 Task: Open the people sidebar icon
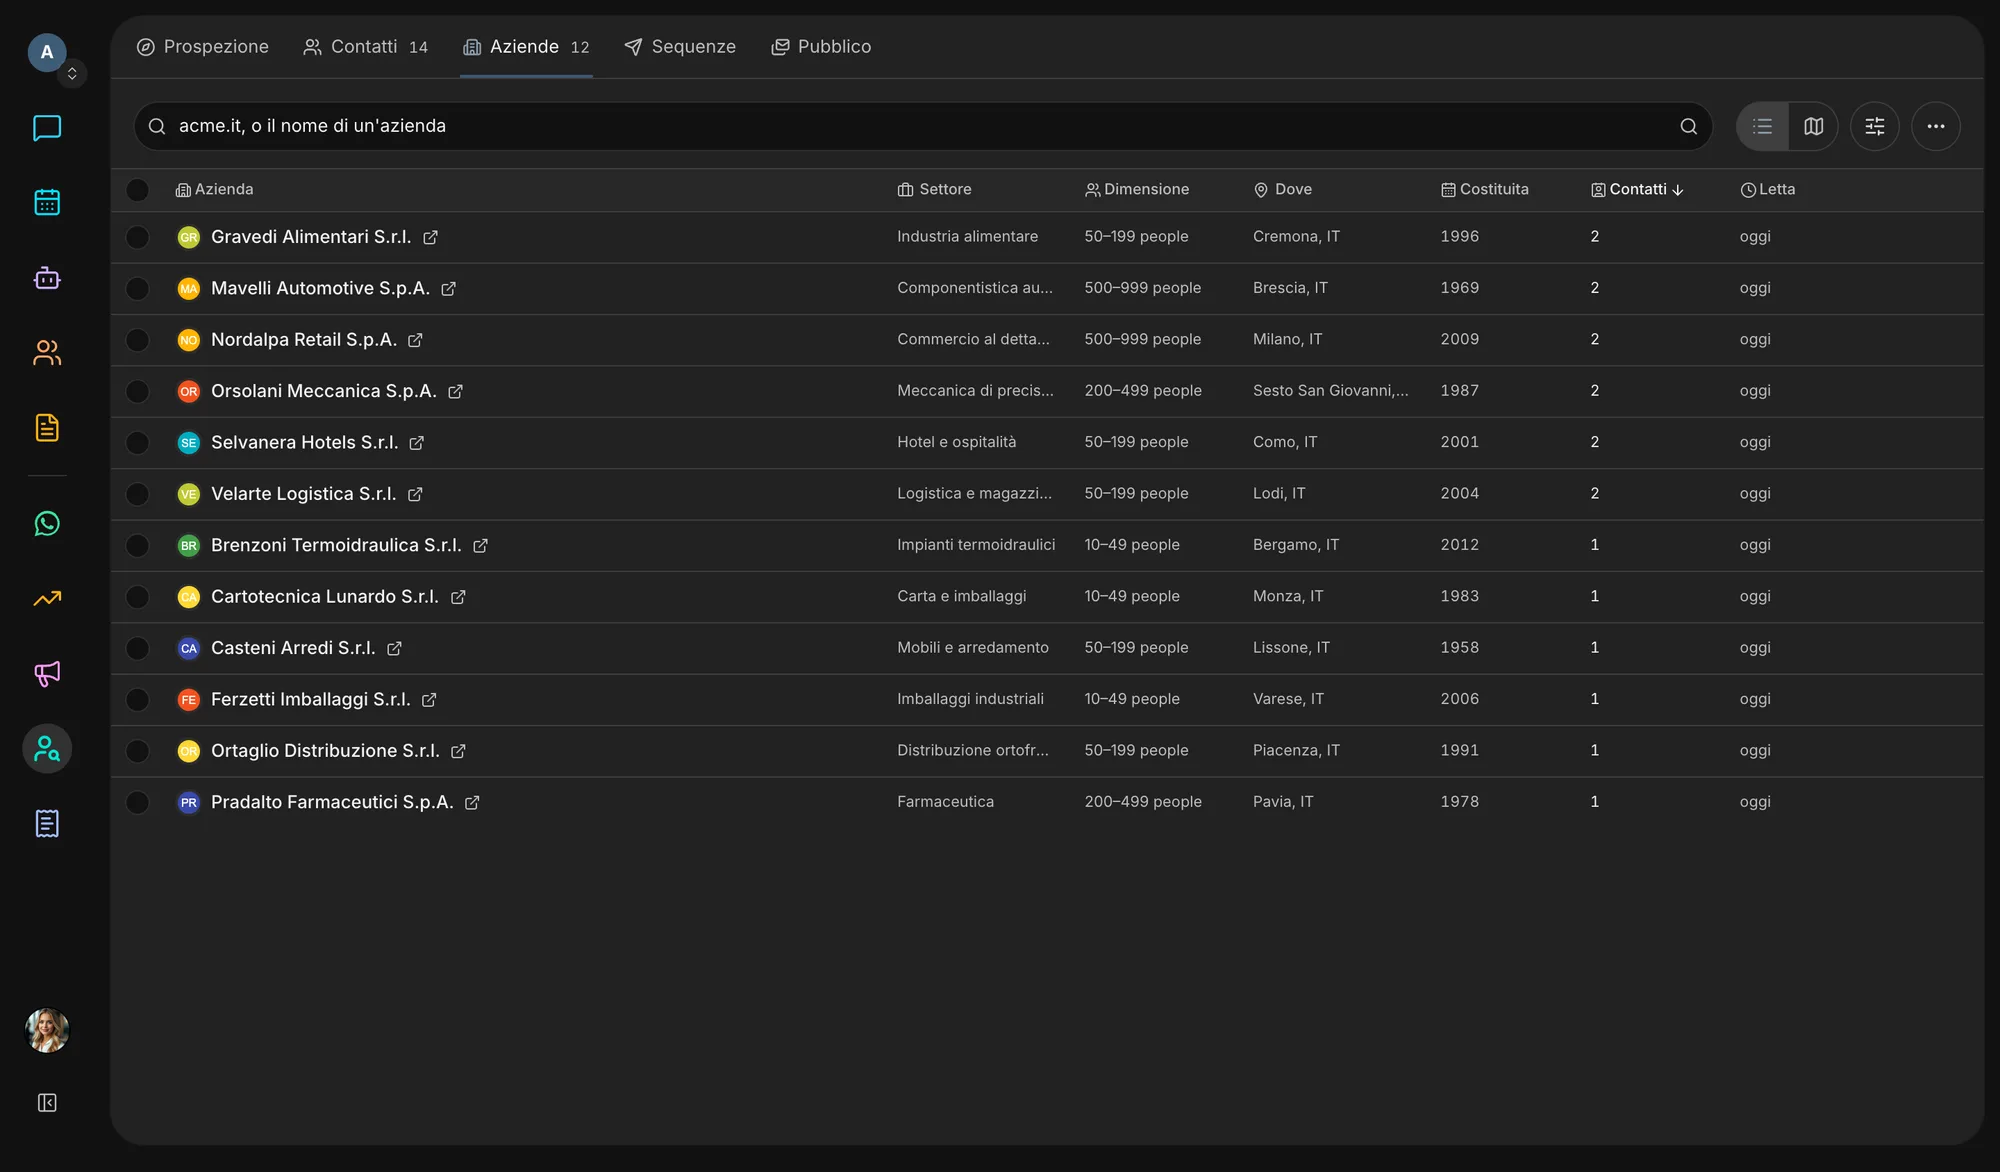tap(47, 352)
